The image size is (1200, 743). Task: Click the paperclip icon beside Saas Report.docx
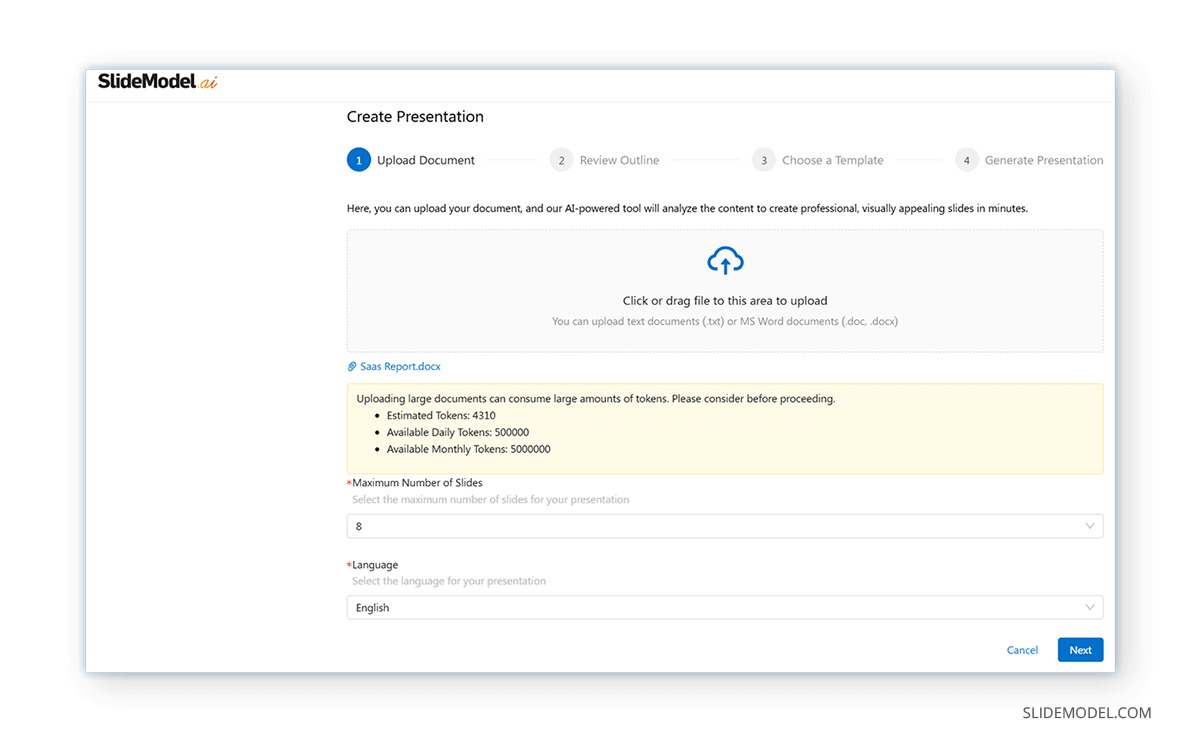pyautogui.click(x=351, y=366)
